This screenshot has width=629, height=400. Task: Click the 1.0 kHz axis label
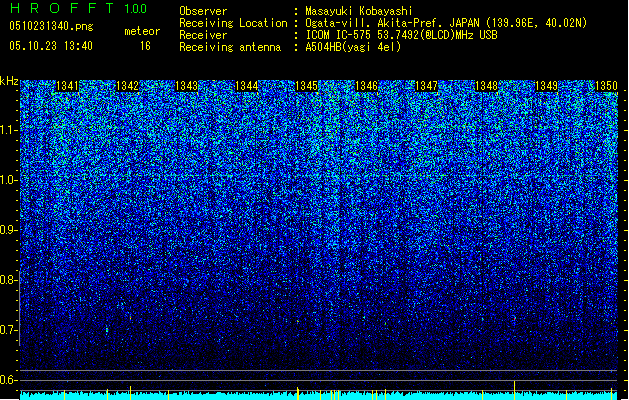point(8,180)
